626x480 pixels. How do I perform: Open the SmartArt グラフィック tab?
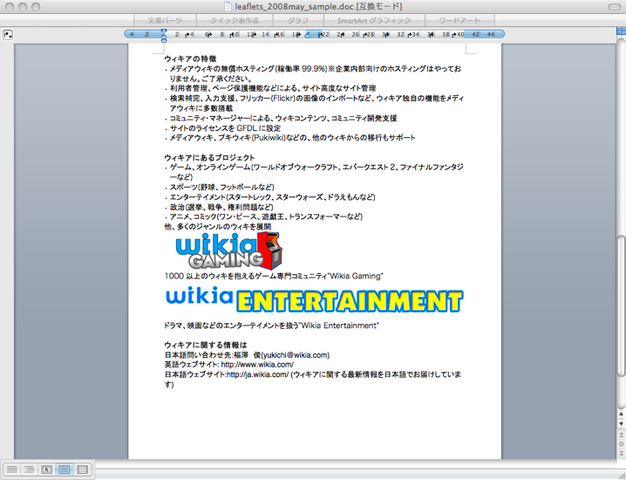374,20
